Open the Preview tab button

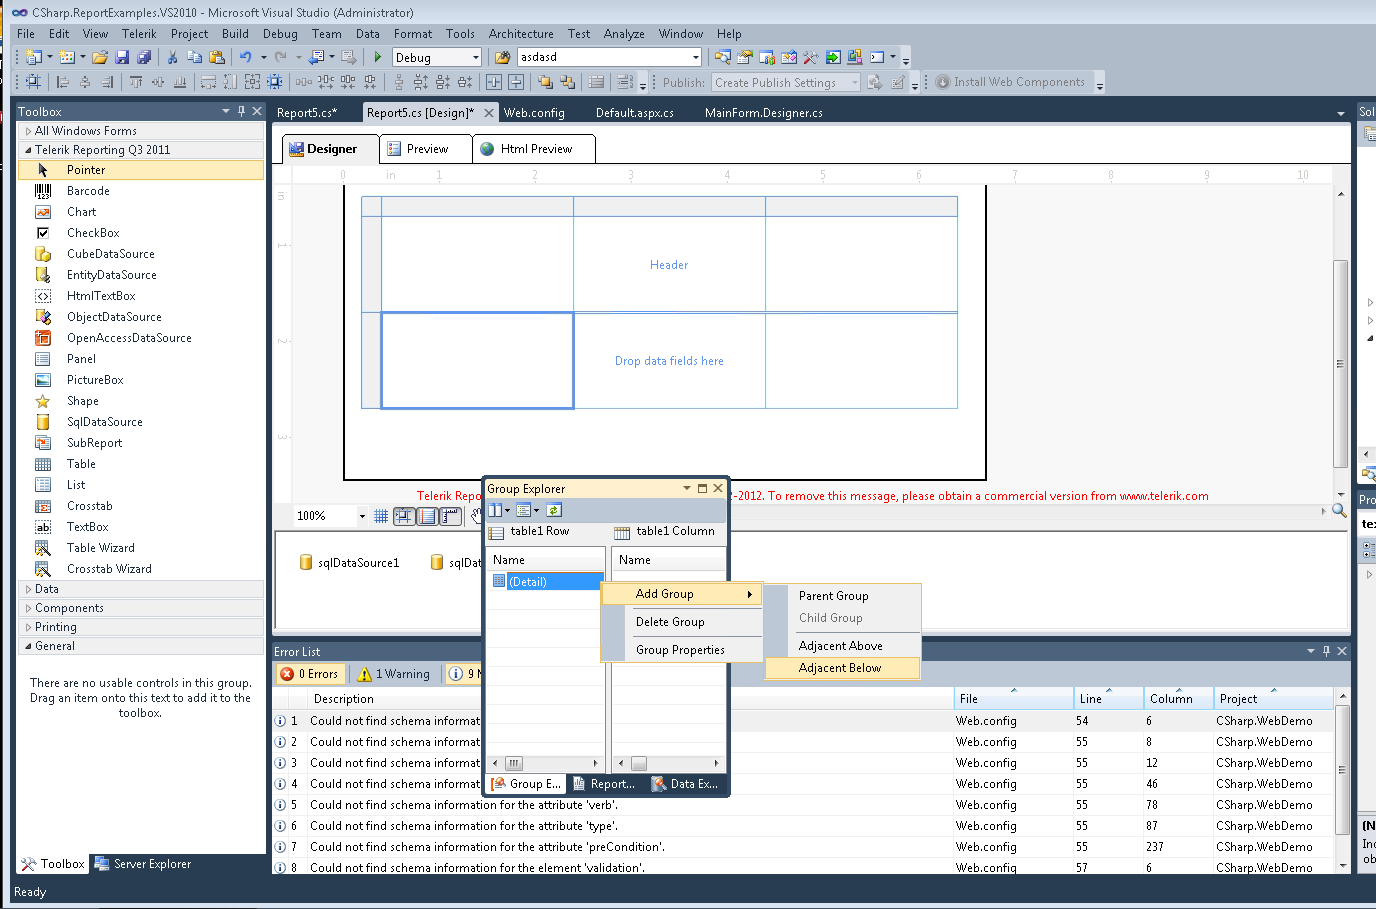click(425, 149)
